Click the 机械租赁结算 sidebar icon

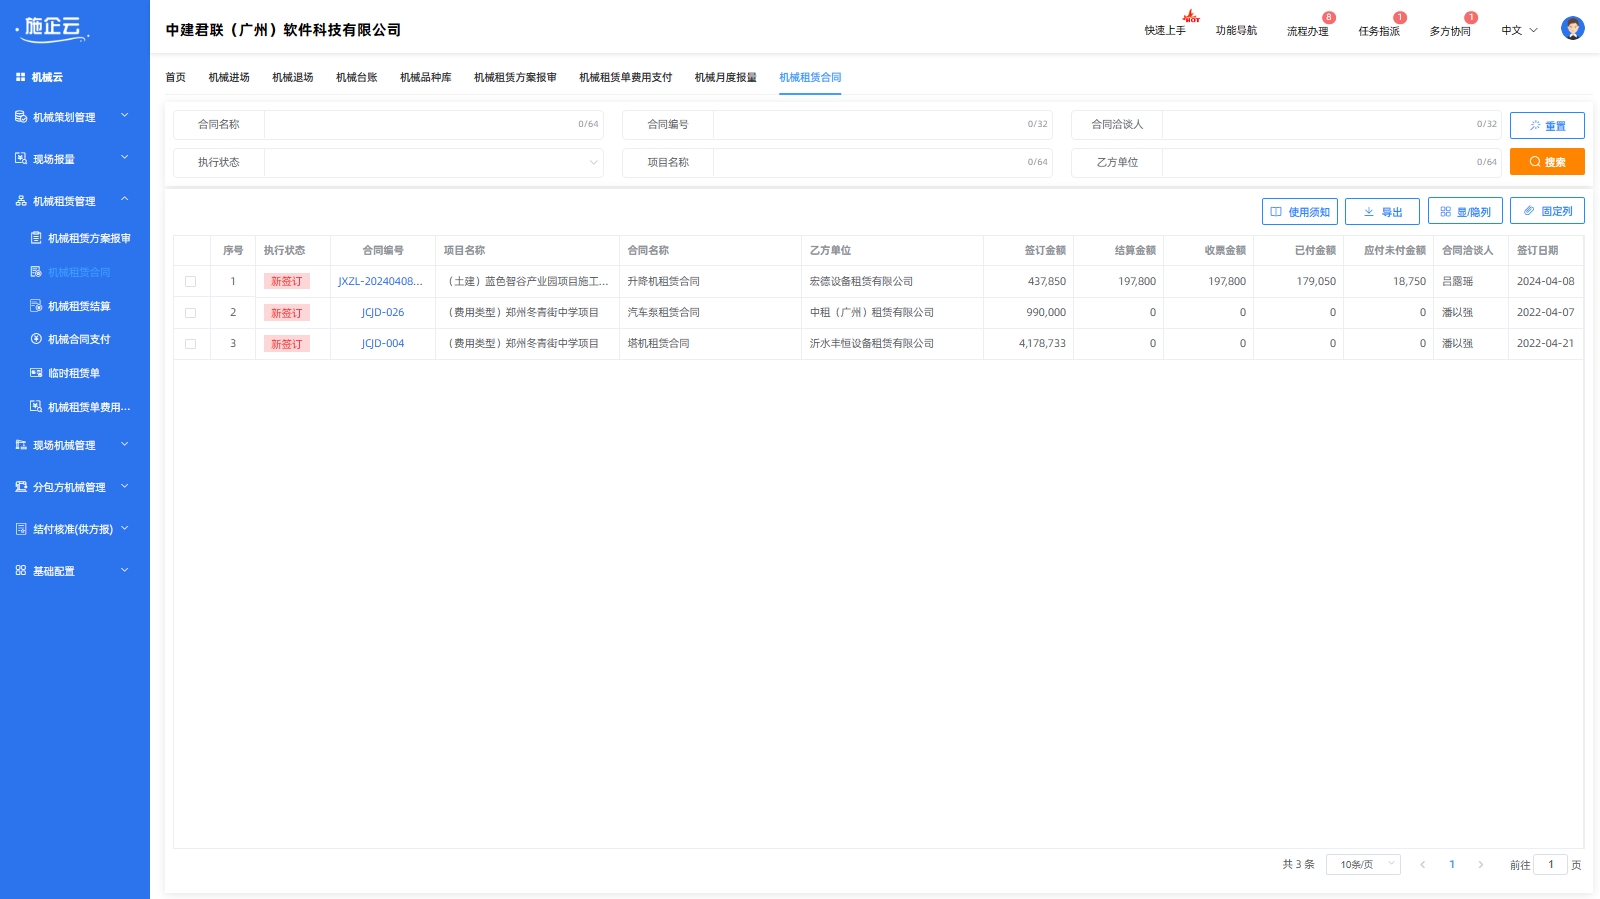[36, 306]
